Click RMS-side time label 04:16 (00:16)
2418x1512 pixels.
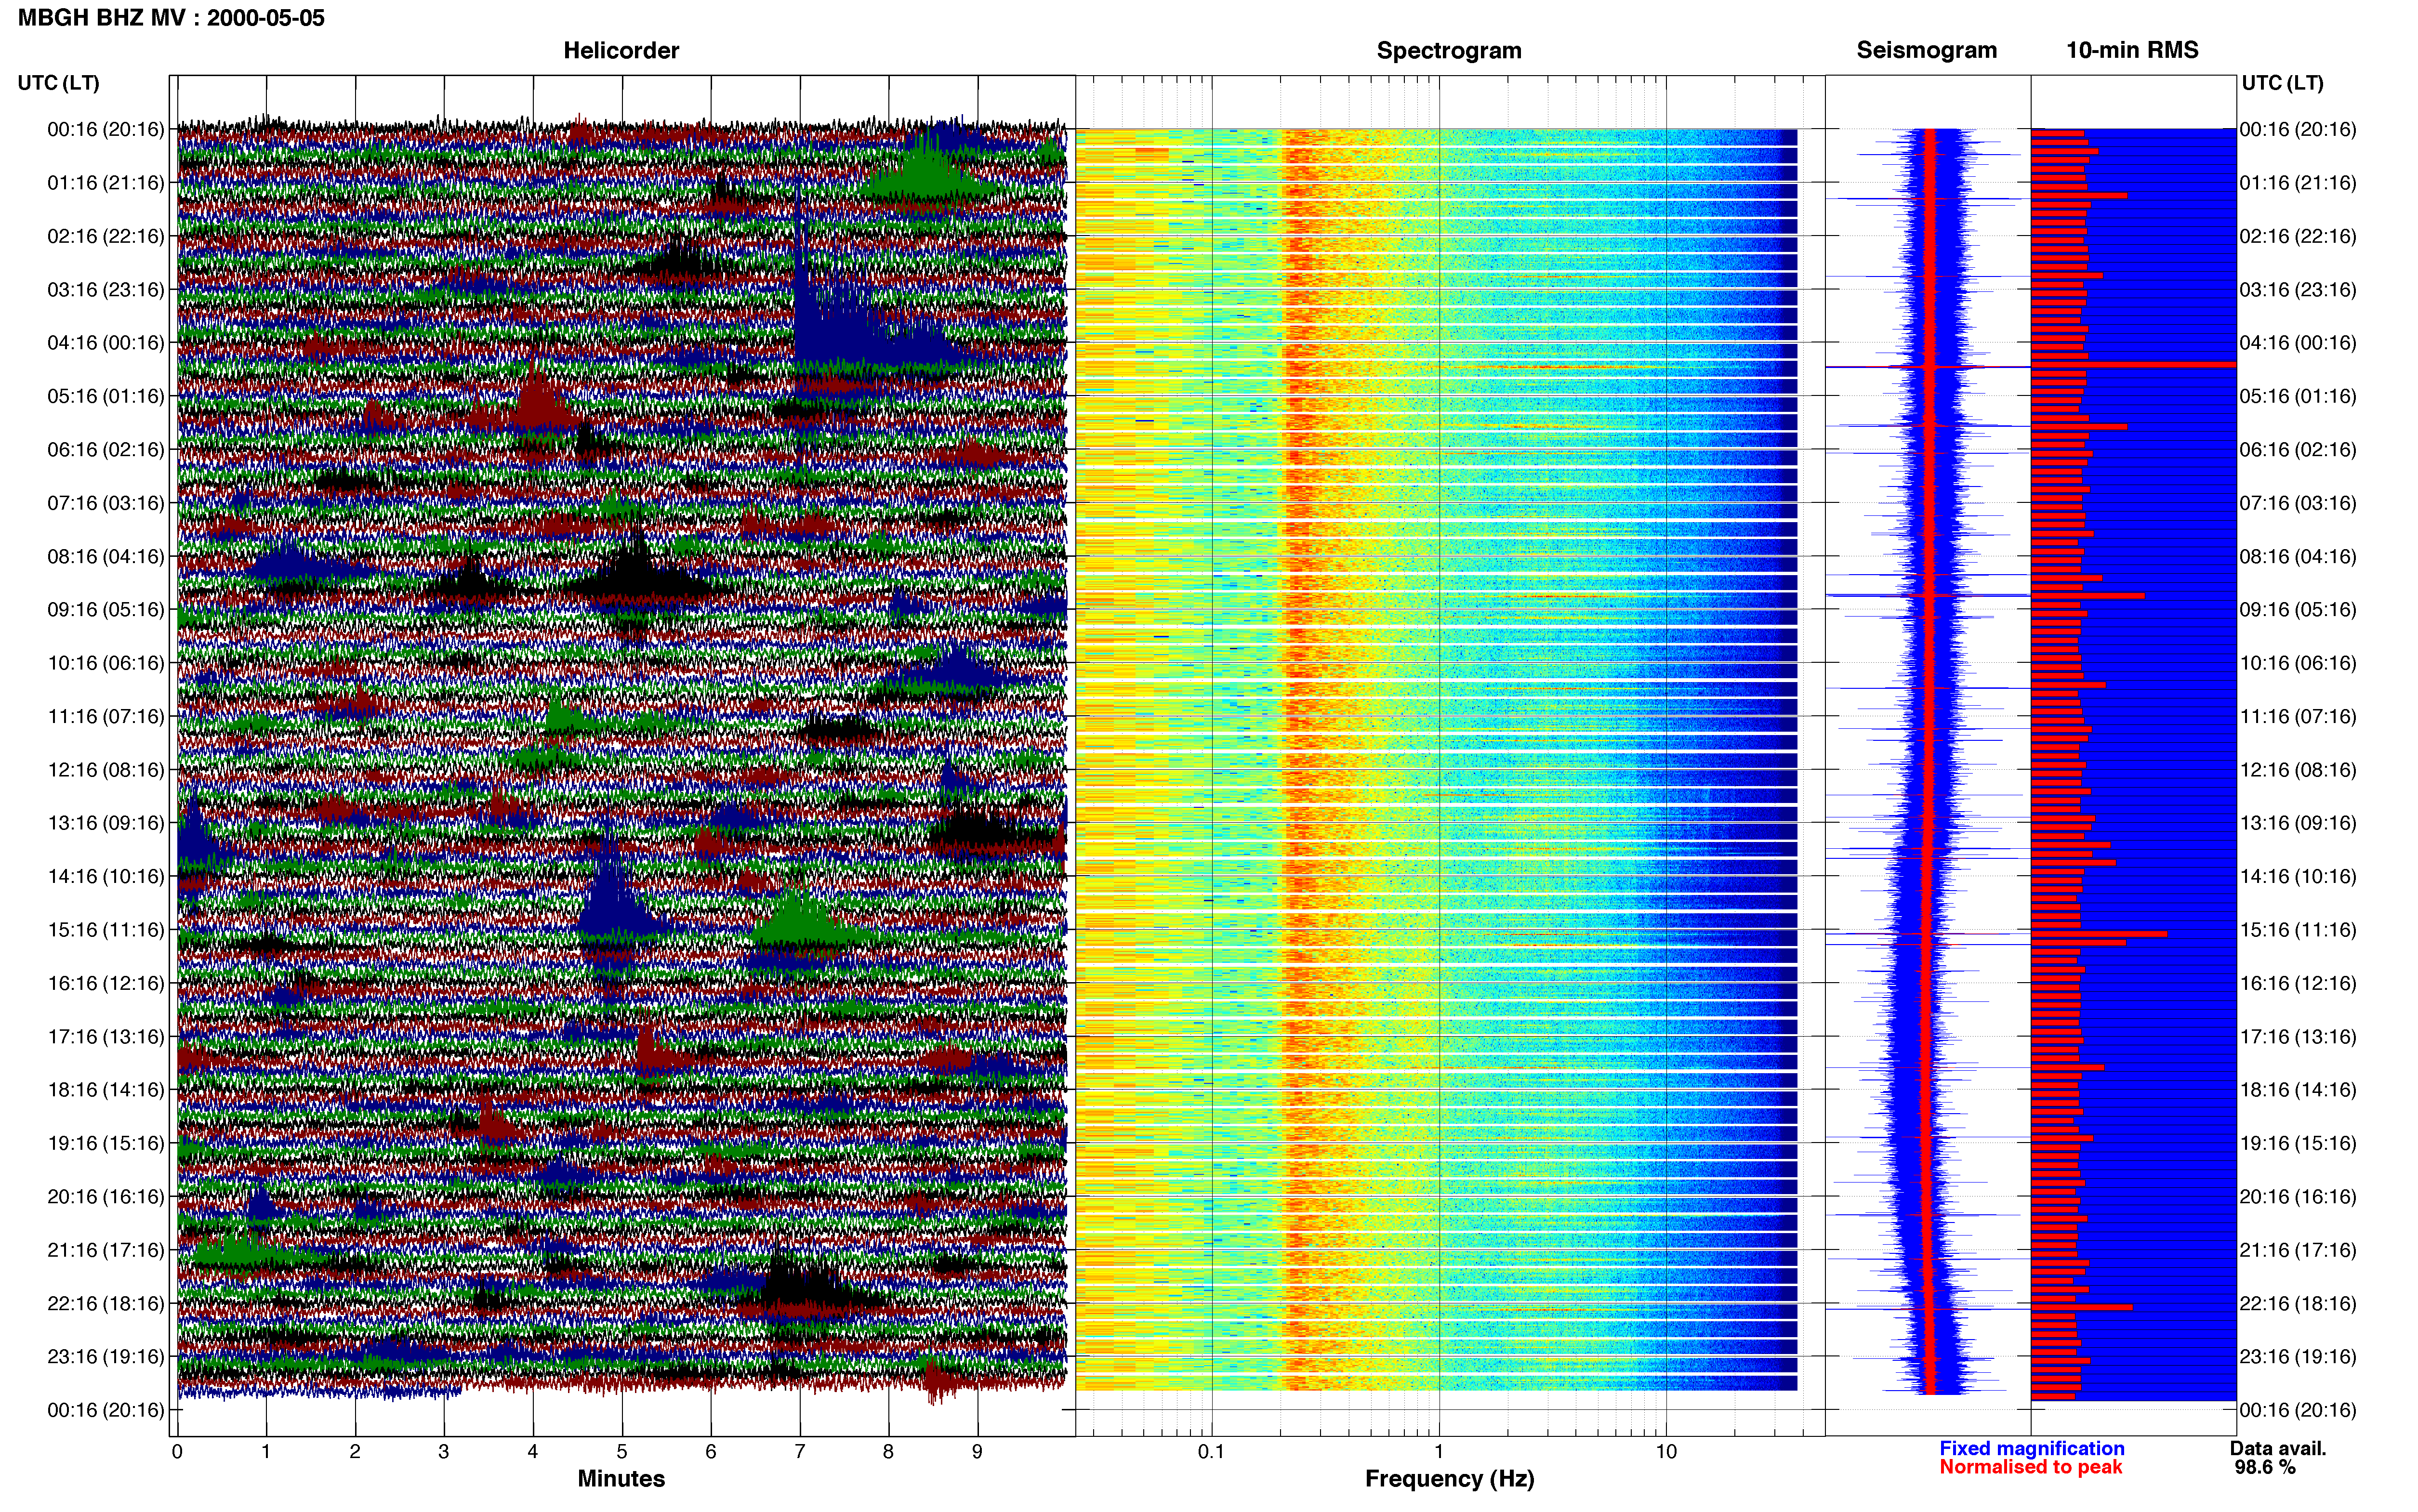point(2298,343)
